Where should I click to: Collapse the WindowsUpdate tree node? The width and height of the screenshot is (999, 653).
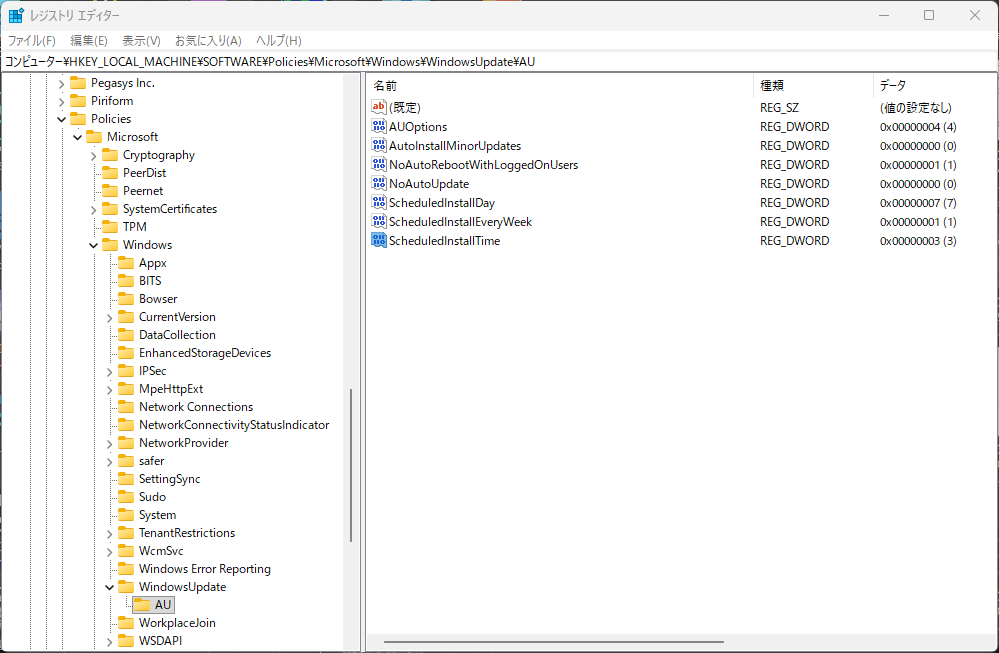click(x=110, y=587)
